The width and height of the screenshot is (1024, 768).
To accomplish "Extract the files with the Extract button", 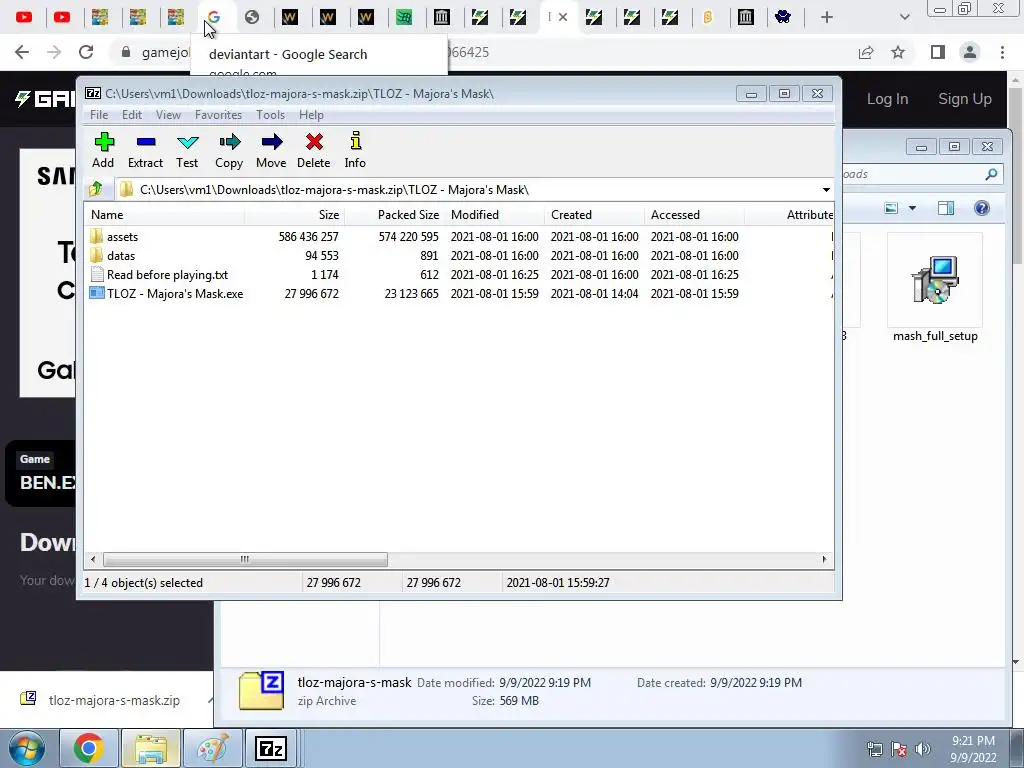I will [145, 150].
